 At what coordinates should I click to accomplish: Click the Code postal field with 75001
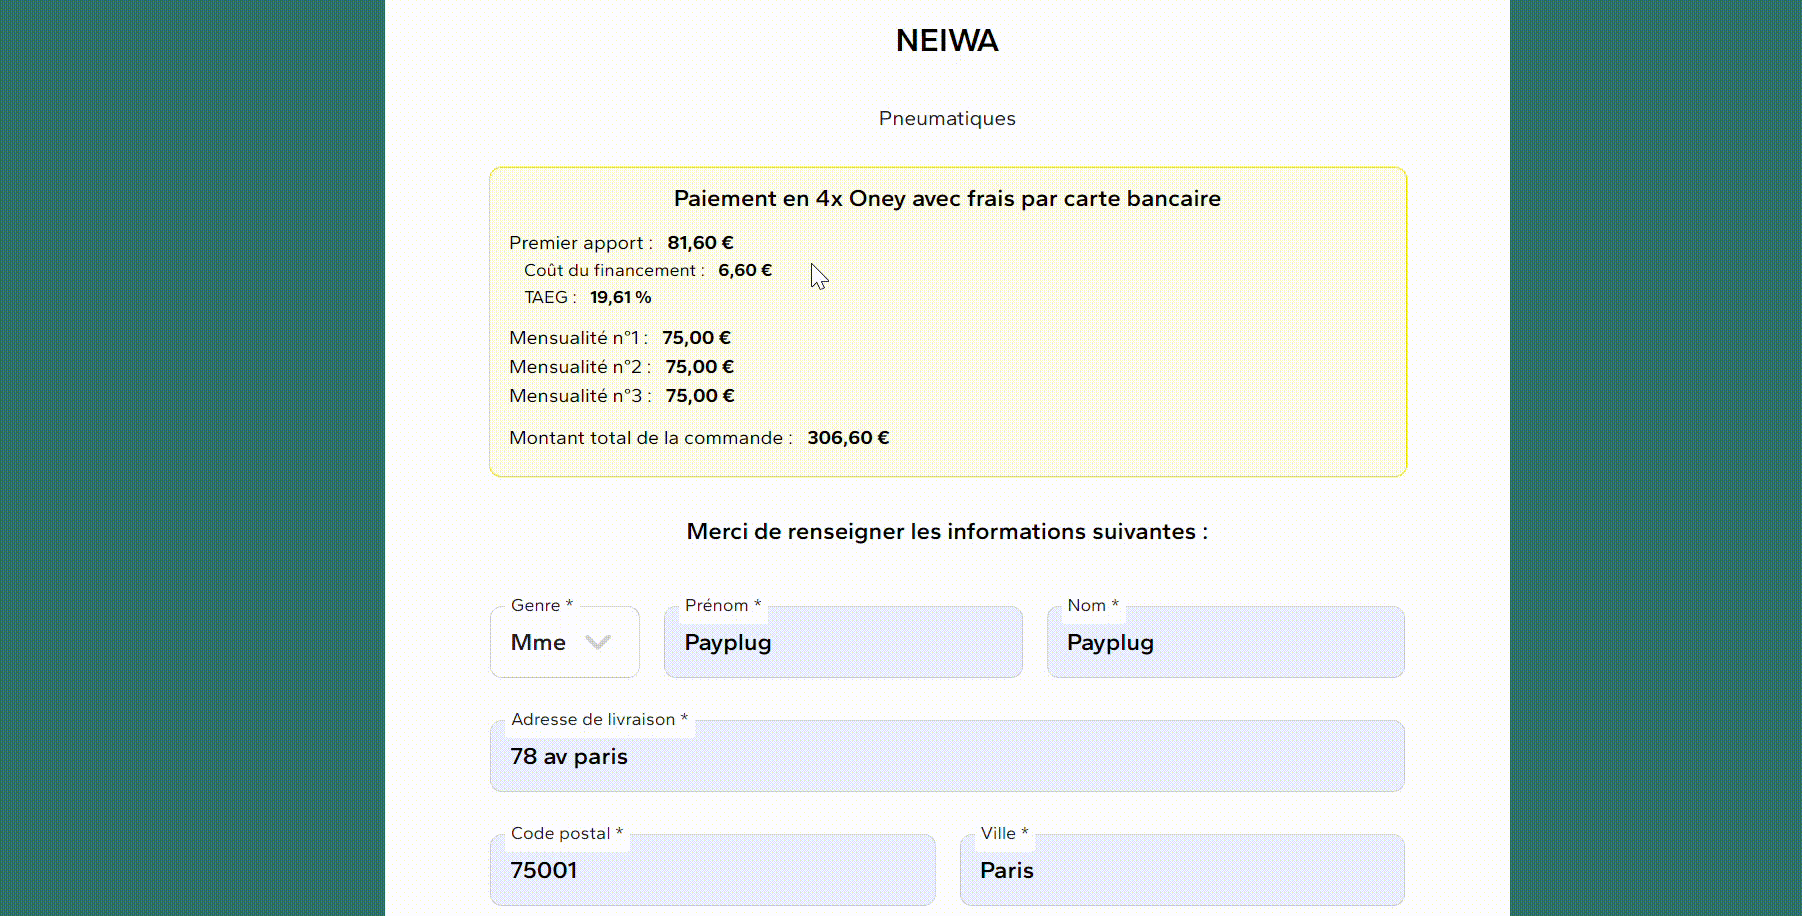click(713, 870)
